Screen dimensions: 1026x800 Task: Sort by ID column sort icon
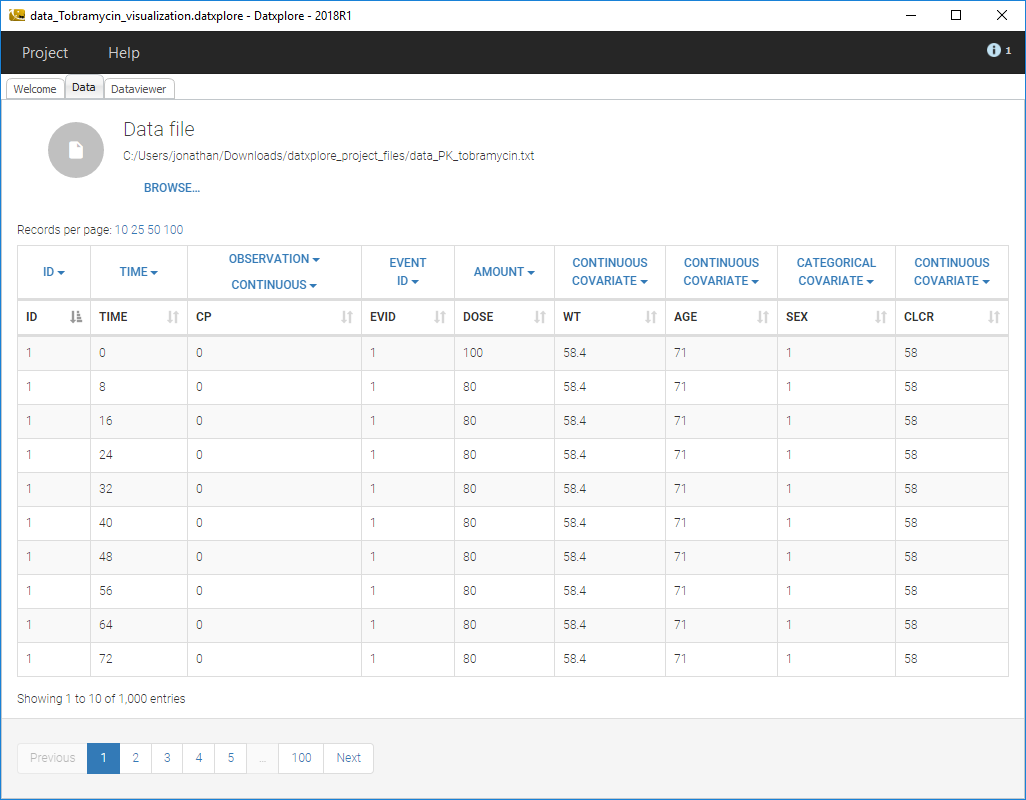pos(76,317)
